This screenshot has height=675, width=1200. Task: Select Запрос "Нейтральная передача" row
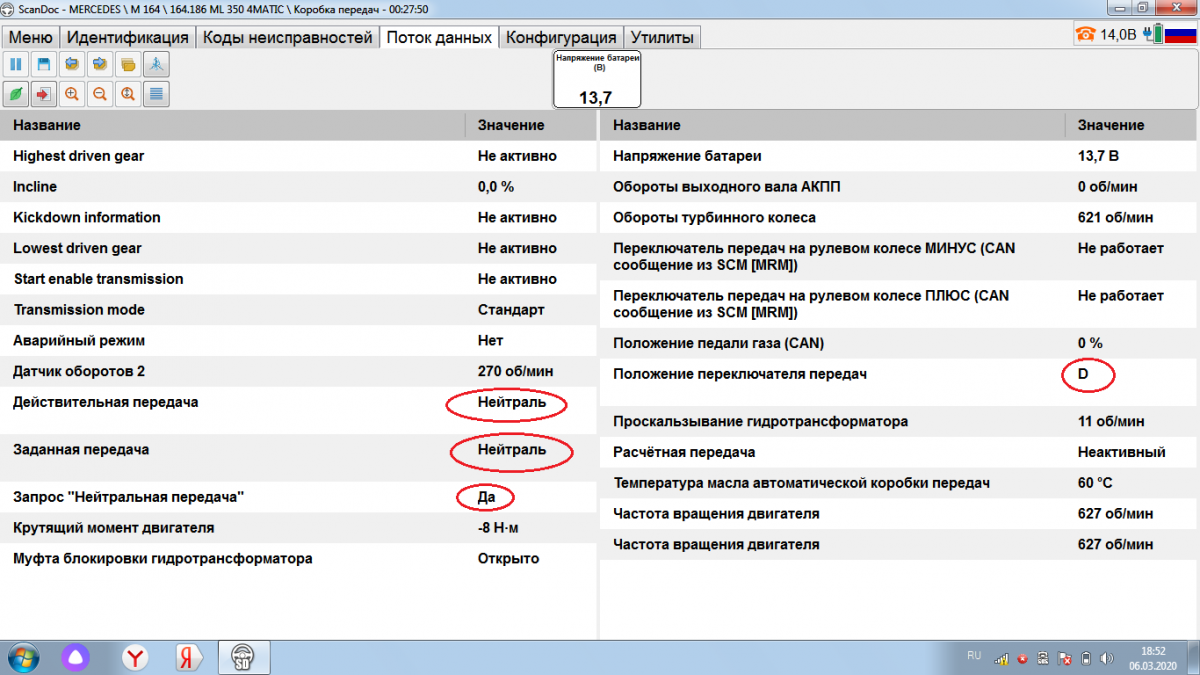(299, 496)
